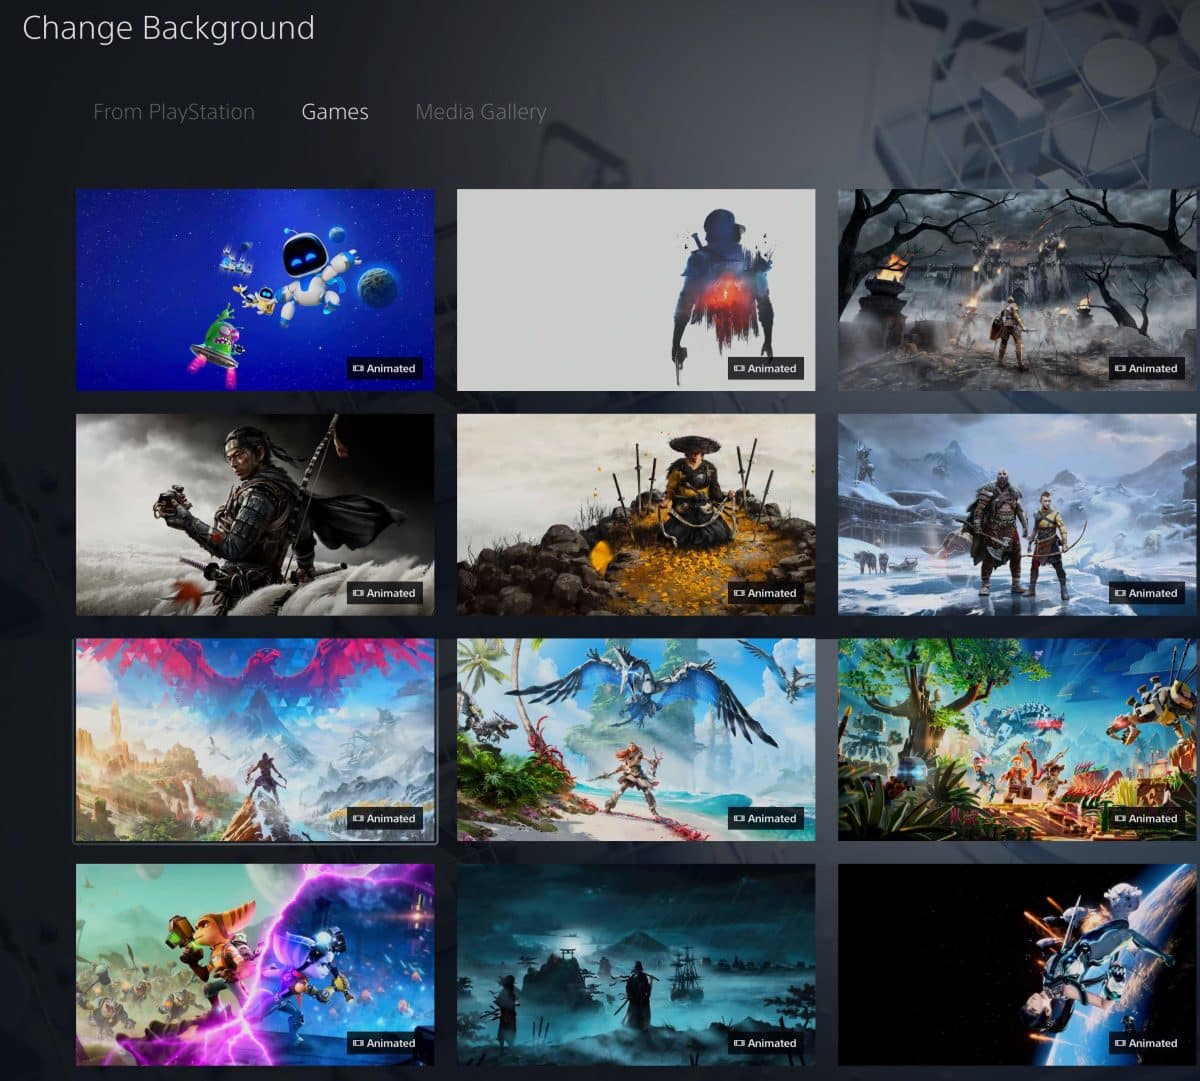The height and width of the screenshot is (1081, 1200).
Task: Pick the Kratos and Atreus snowy background
Action: point(1017,515)
